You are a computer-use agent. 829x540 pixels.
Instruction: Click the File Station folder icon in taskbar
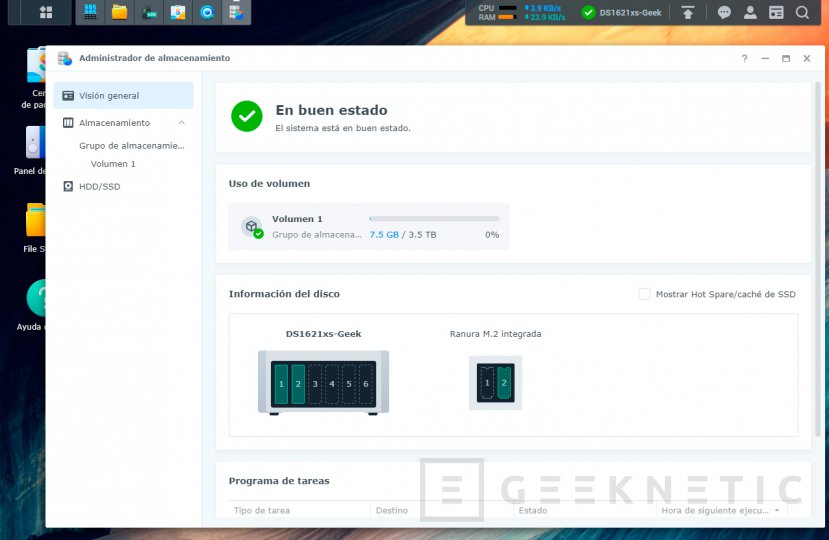119,13
